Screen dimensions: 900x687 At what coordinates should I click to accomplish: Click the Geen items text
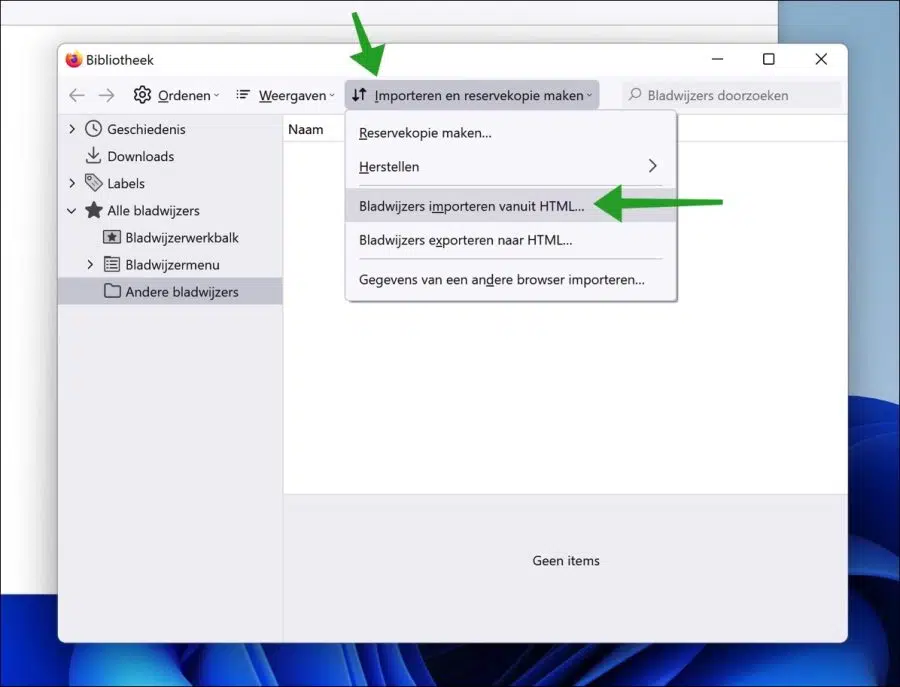pyautogui.click(x=566, y=561)
